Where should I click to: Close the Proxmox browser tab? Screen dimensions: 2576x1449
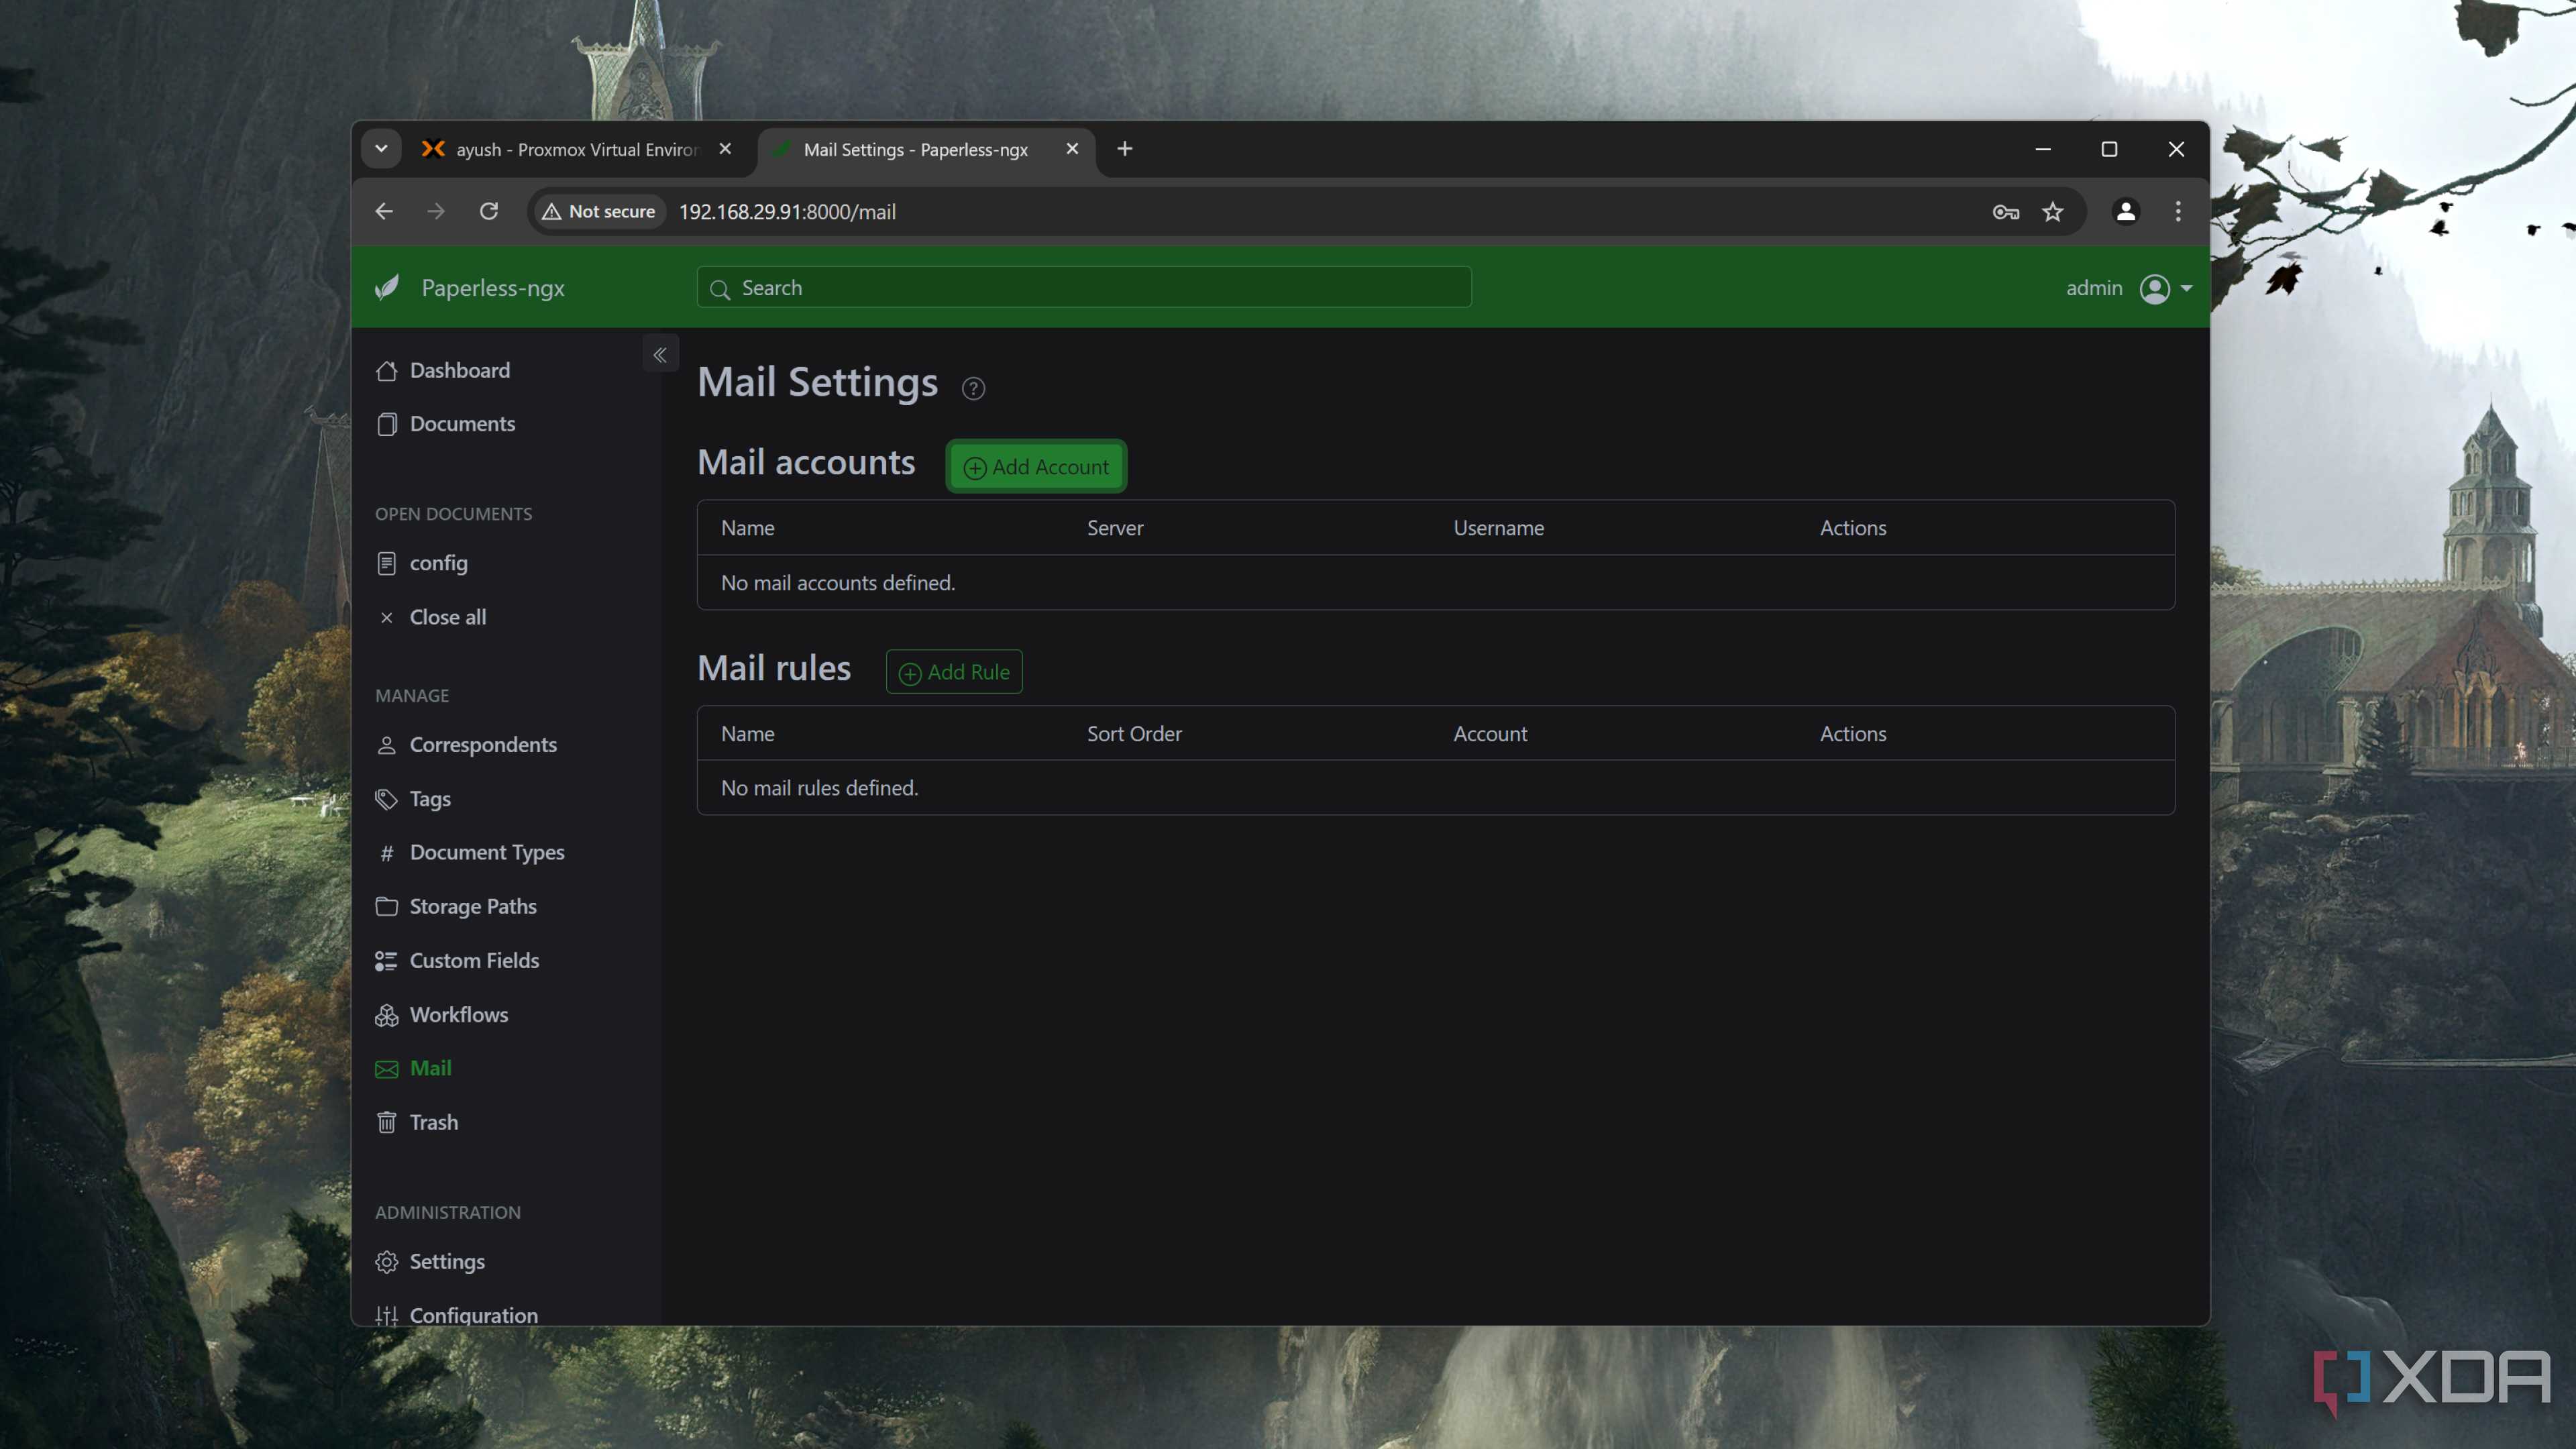pyautogui.click(x=726, y=149)
